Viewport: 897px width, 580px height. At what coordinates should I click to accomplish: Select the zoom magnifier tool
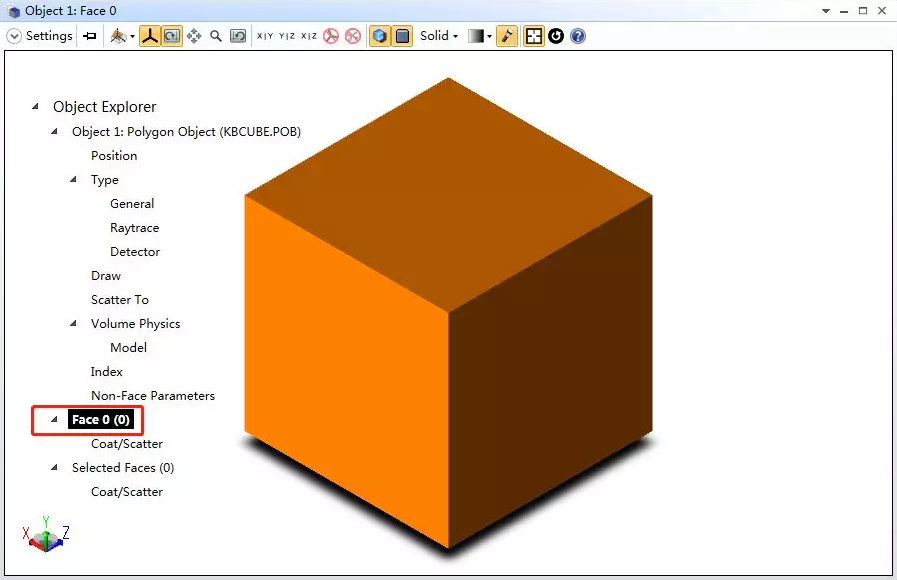click(216, 36)
